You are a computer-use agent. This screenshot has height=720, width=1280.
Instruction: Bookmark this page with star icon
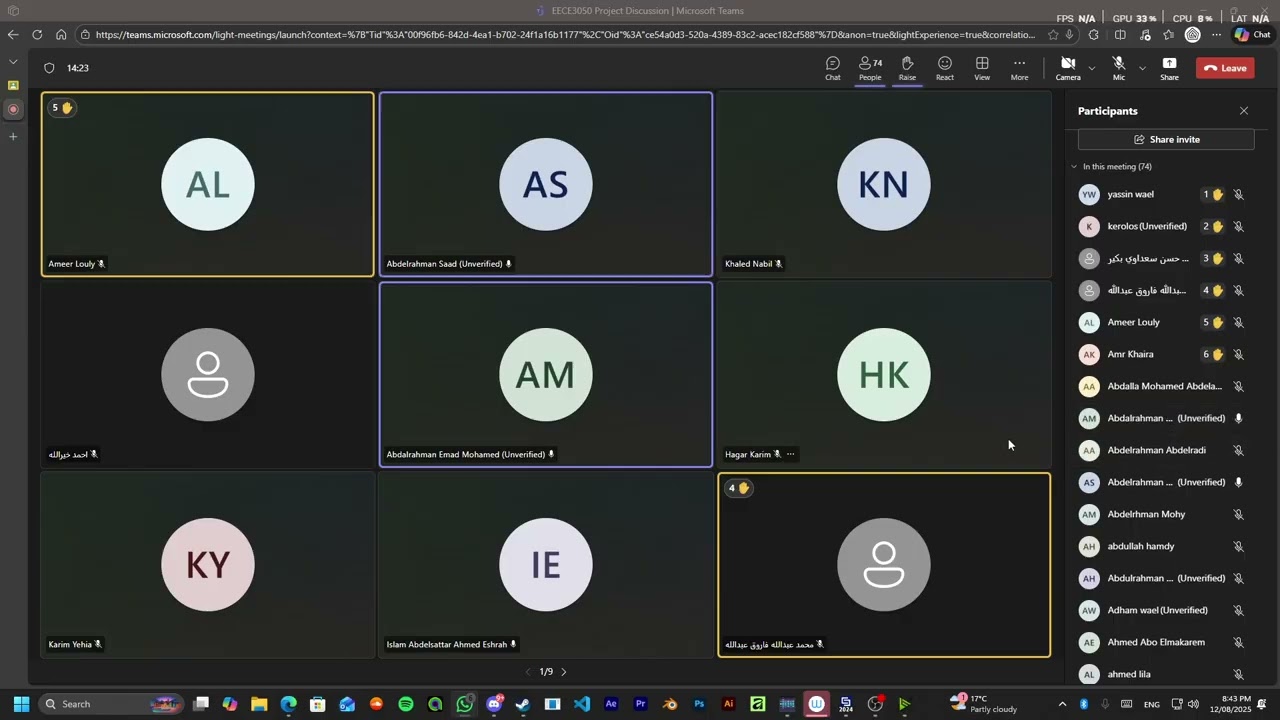(1053, 34)
